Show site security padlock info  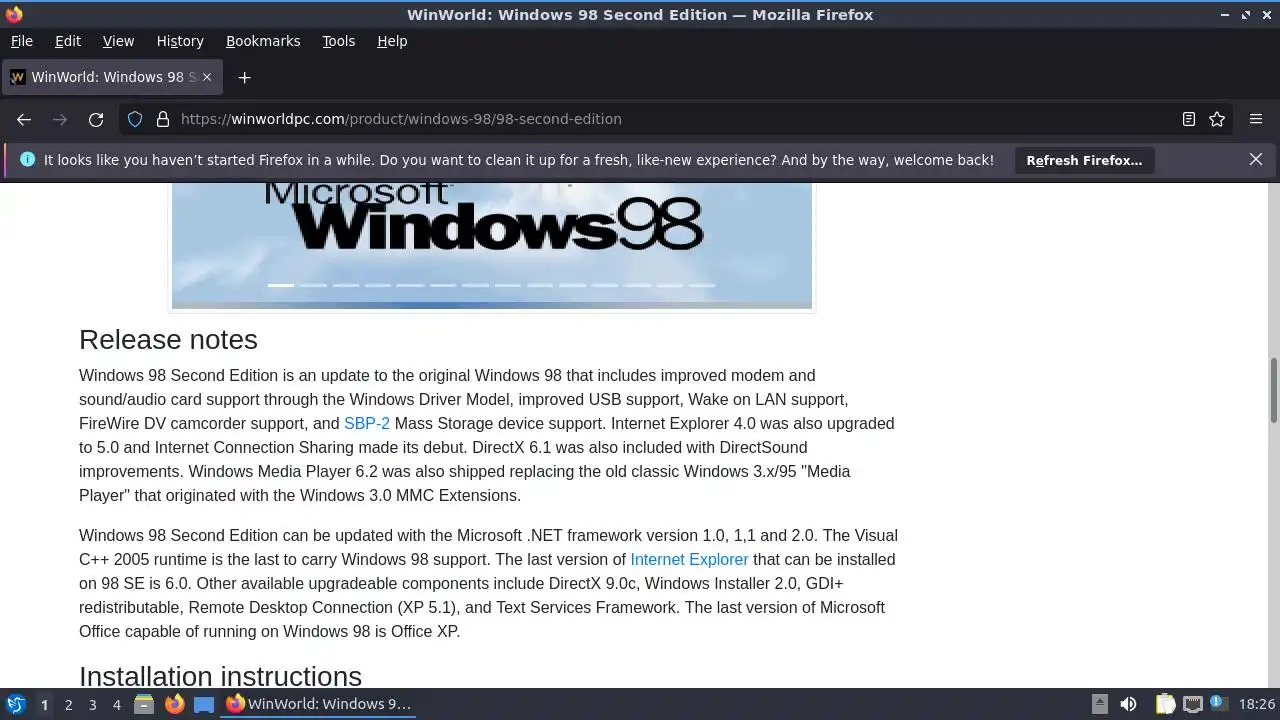(163, 119)
